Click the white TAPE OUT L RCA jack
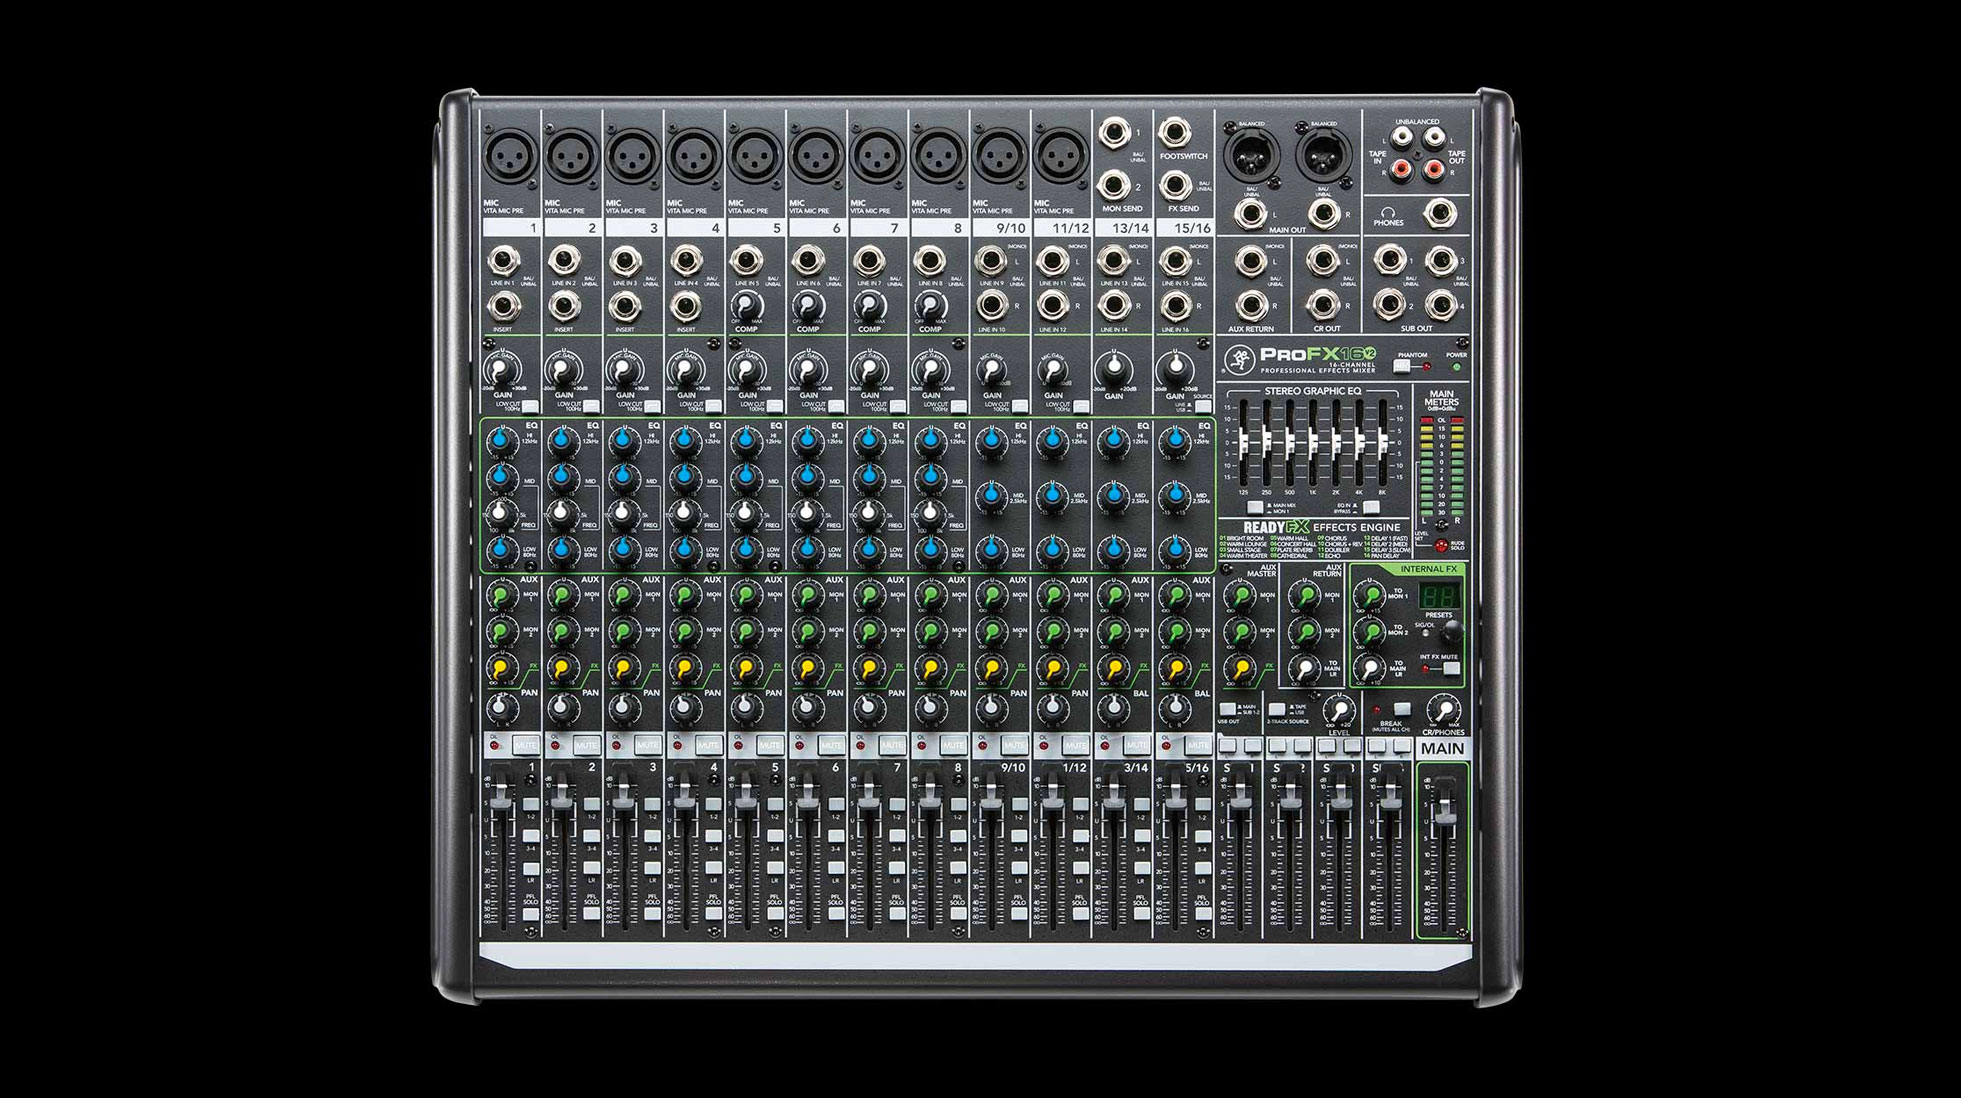This screenshot has width=1961, height=1098. [x=1434, y=137]
